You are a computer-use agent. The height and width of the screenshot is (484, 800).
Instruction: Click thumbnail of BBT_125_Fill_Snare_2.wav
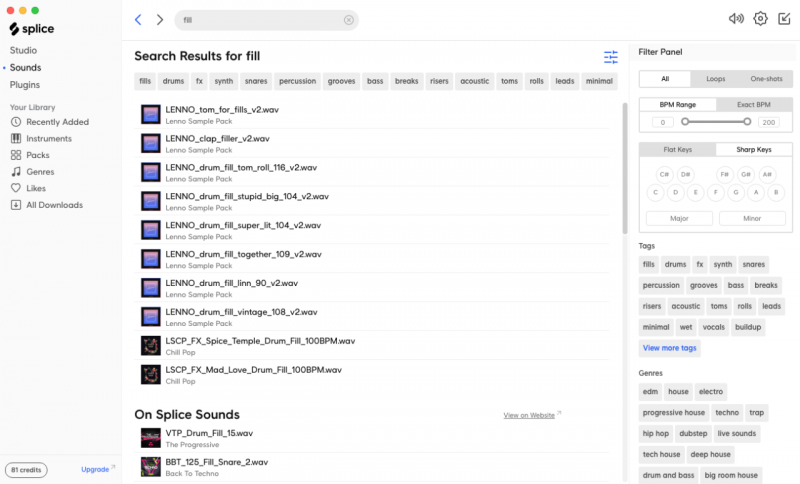151,467
